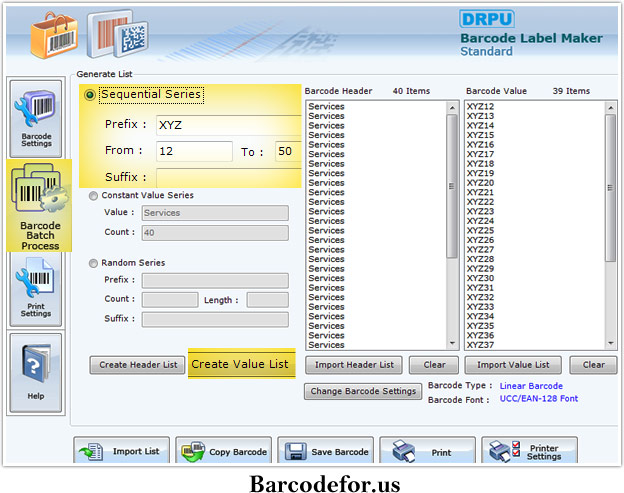Click the Random Series Count field
624x493 pixels.
170,300
